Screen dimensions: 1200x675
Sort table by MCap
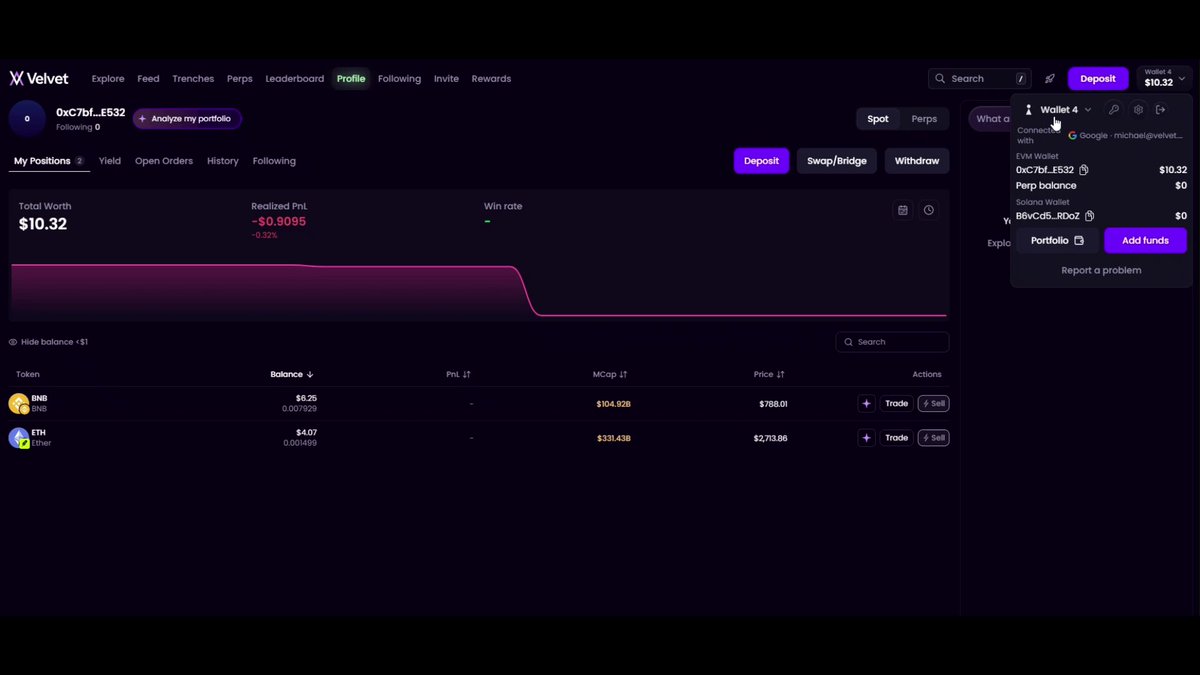pyautogui.click(x=610, y=374)
